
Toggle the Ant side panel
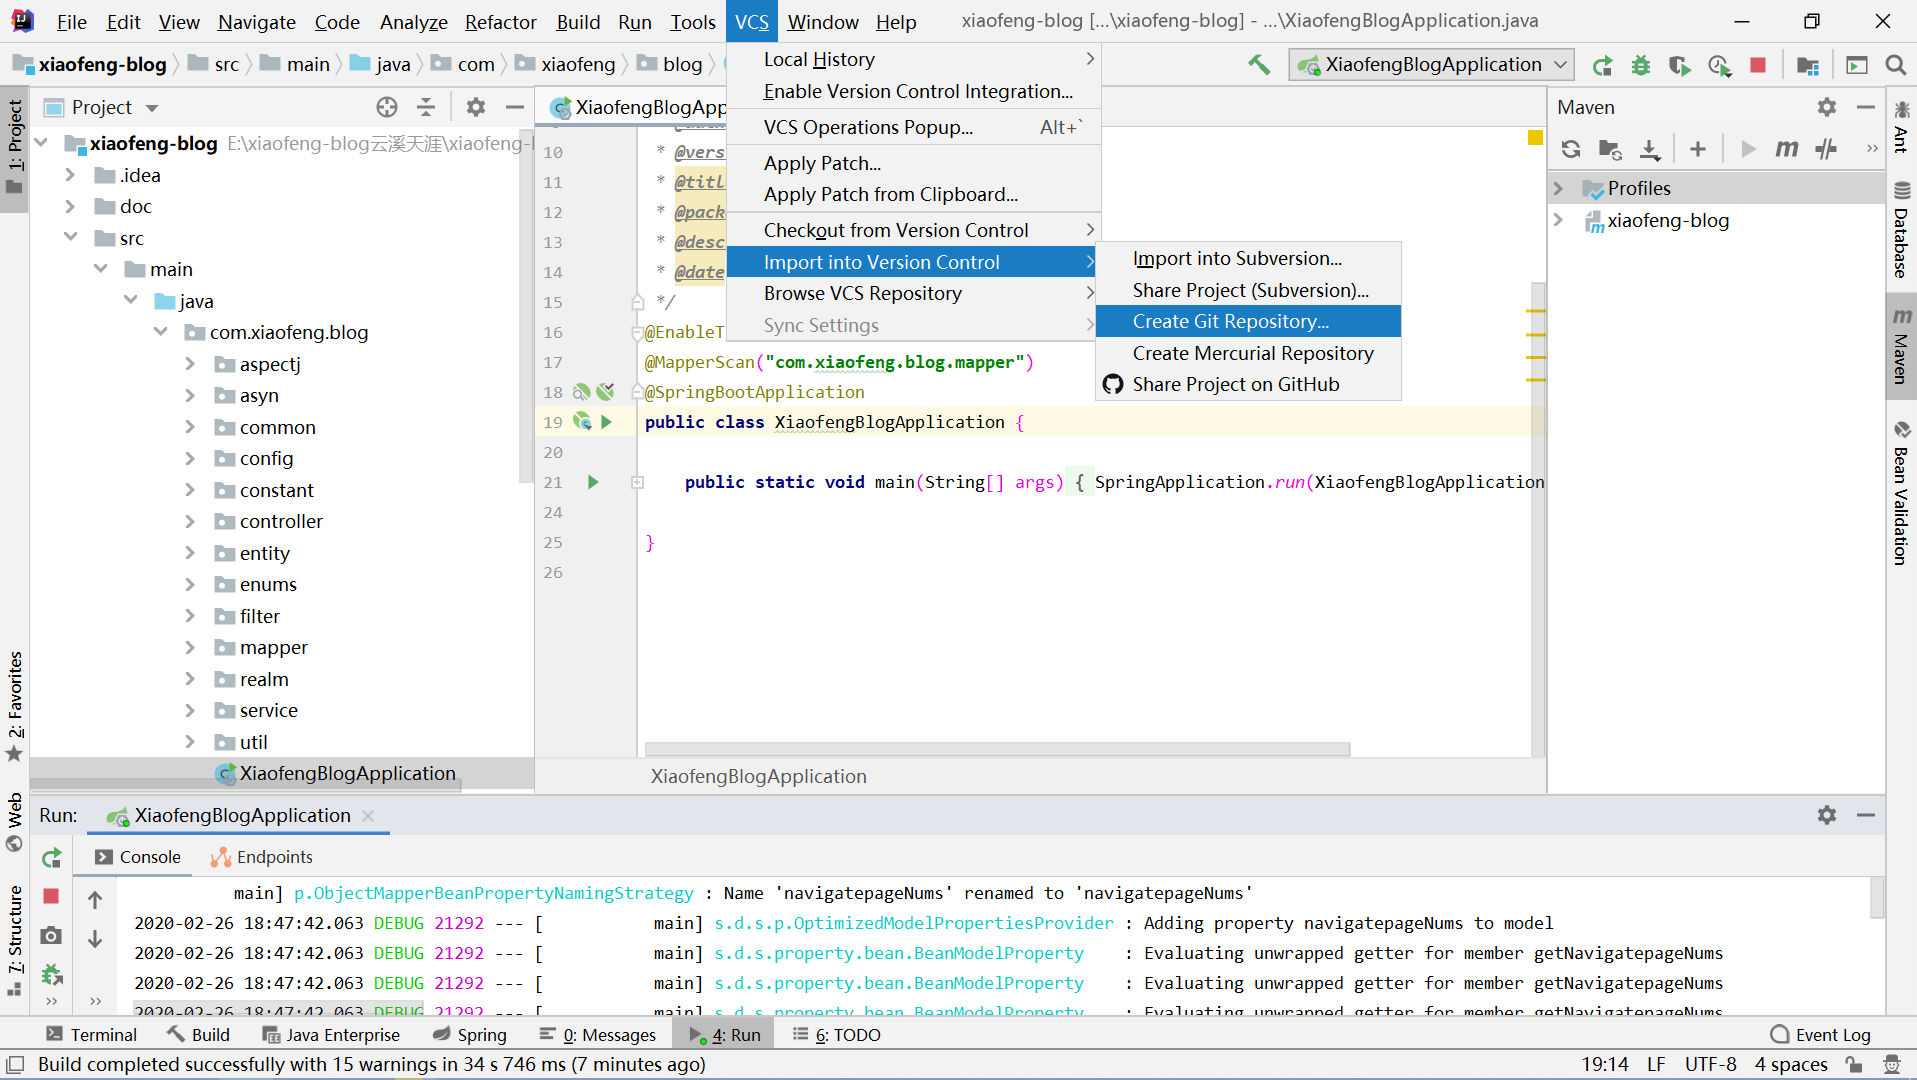1901,126
